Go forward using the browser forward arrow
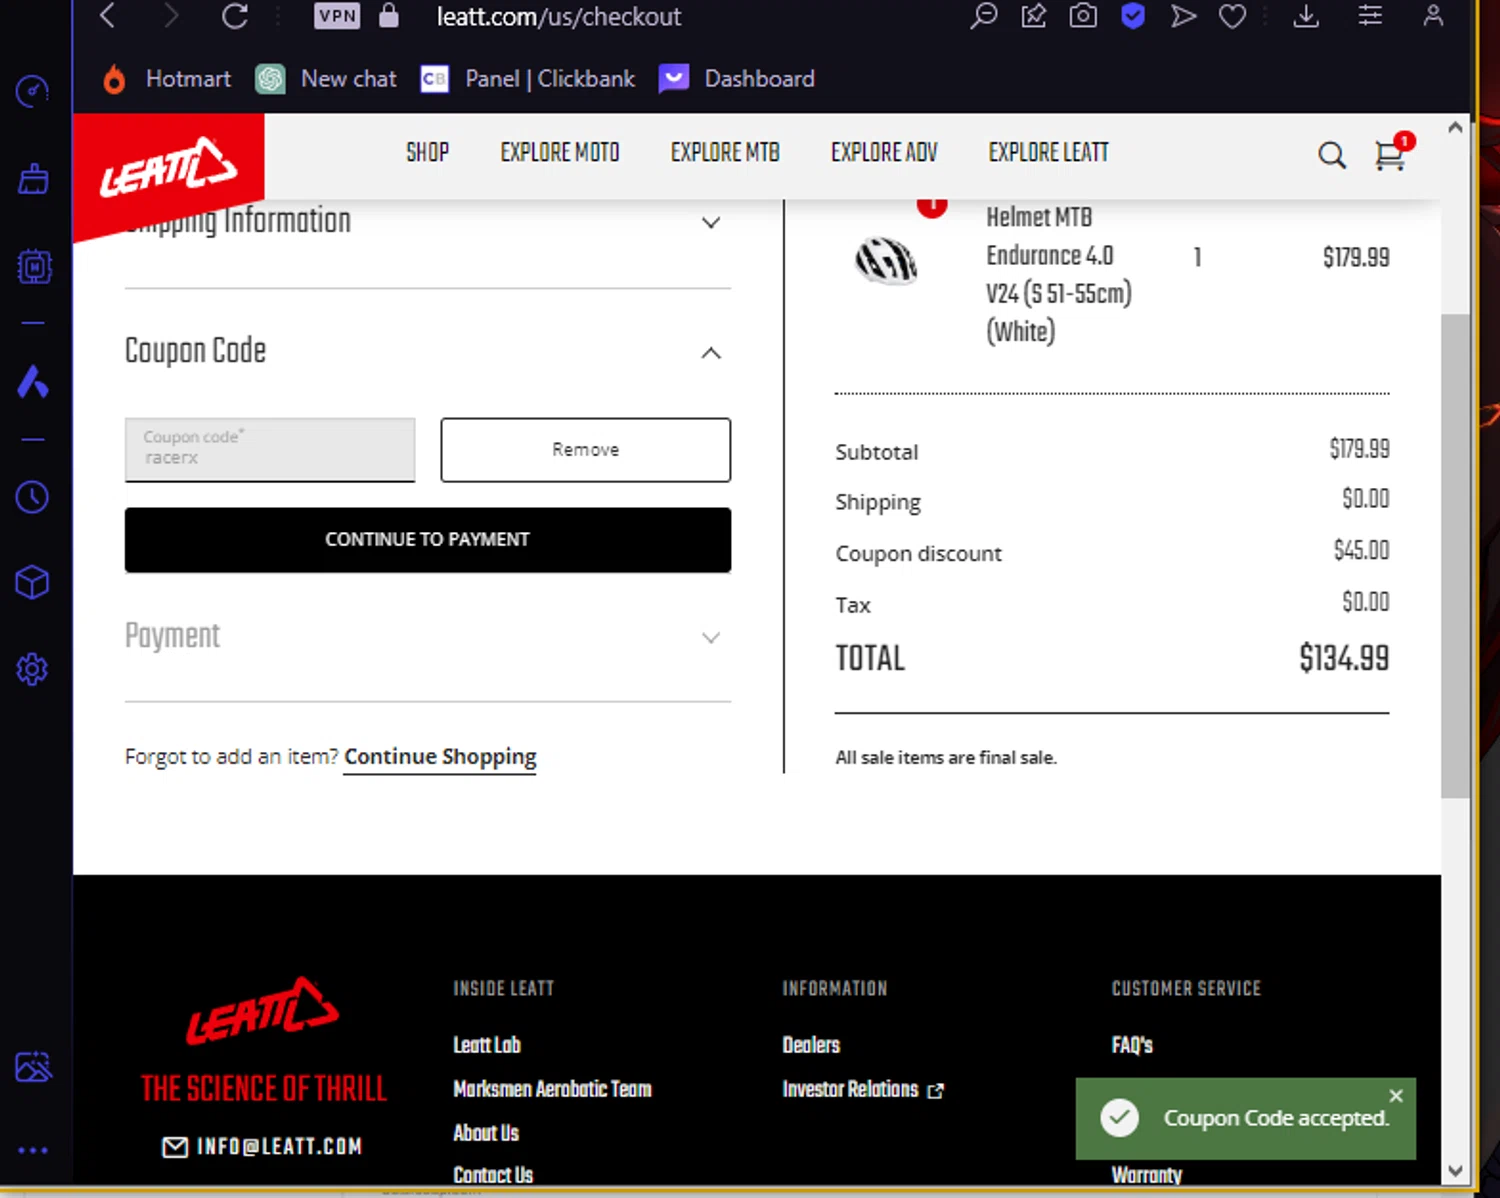 pyautogui.click(x=171, y=16)
